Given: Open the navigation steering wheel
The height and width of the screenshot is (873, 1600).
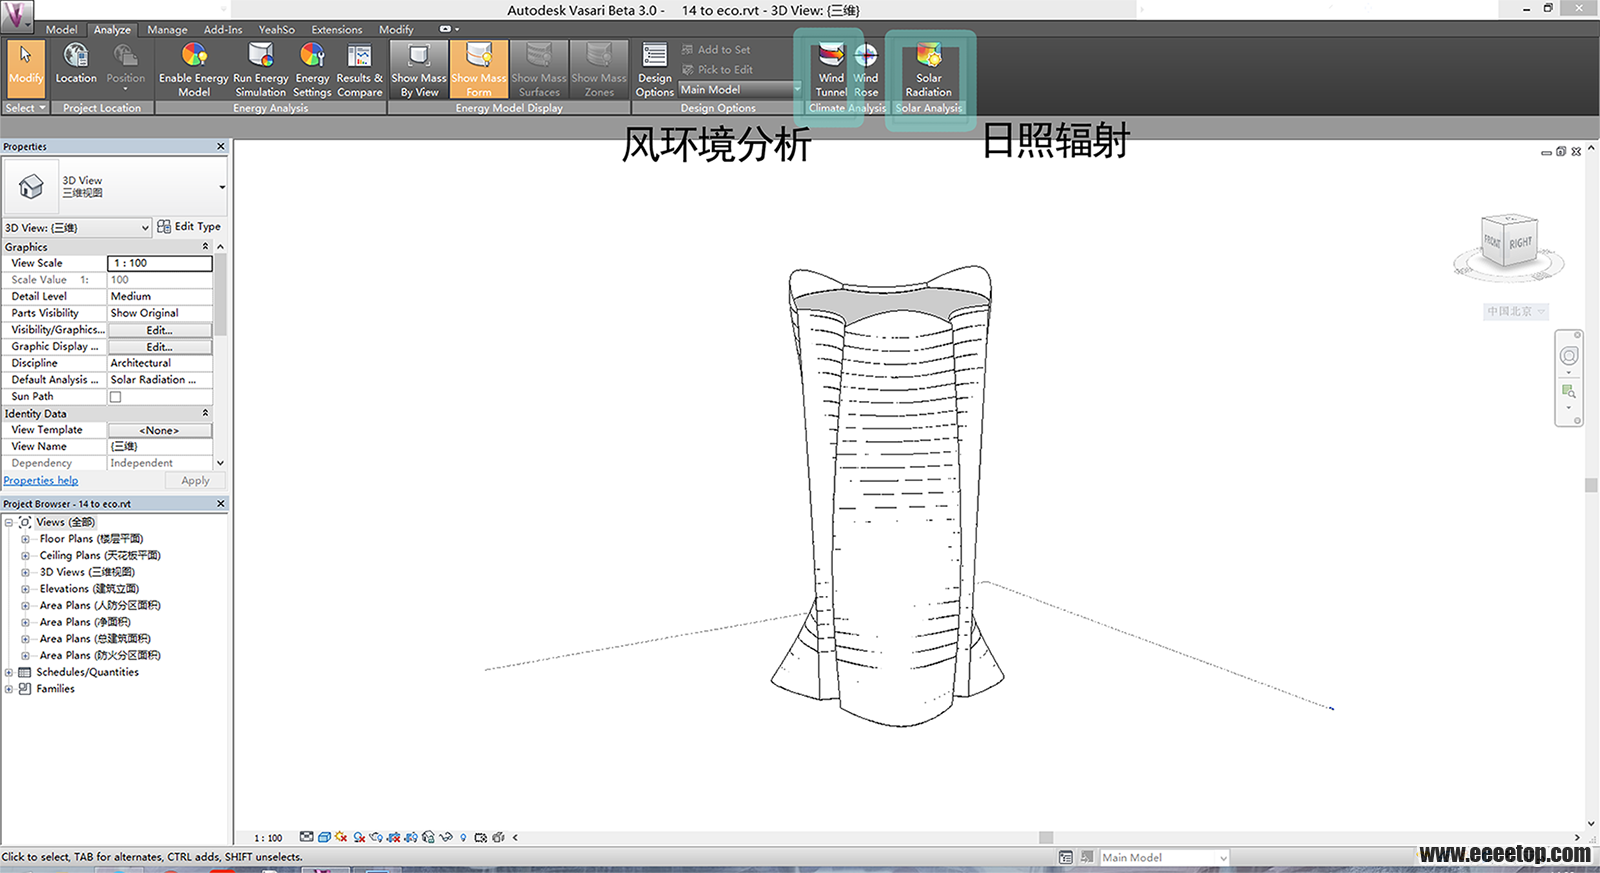Looking at the screenshot, I should (x=1569, y=356).
